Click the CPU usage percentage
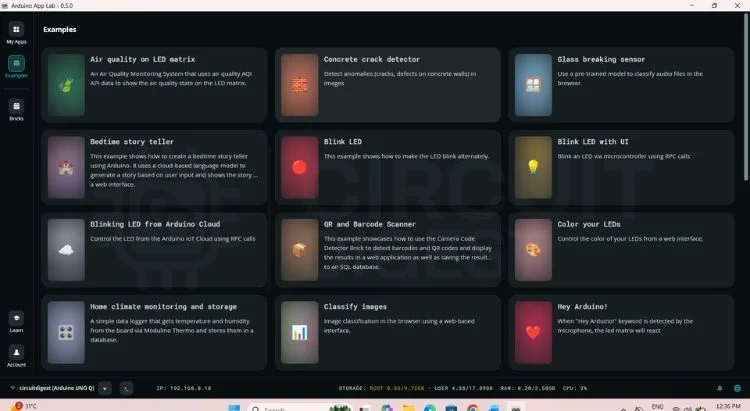This screenshot has height=411, width=750. pos(575,388)
